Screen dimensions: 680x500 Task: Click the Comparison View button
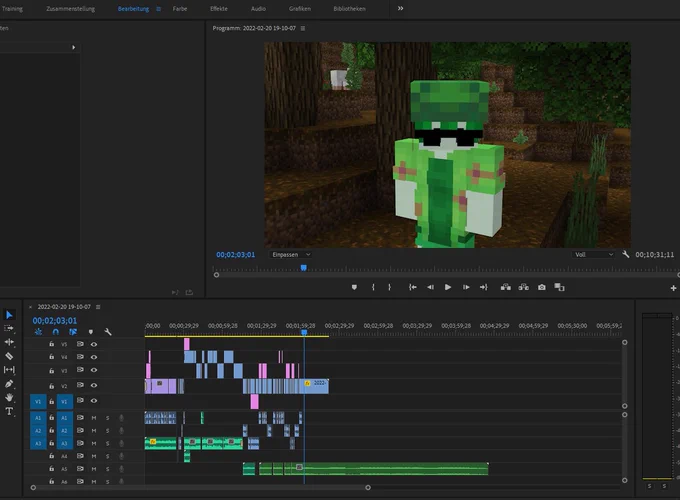(x=559, y=287)
